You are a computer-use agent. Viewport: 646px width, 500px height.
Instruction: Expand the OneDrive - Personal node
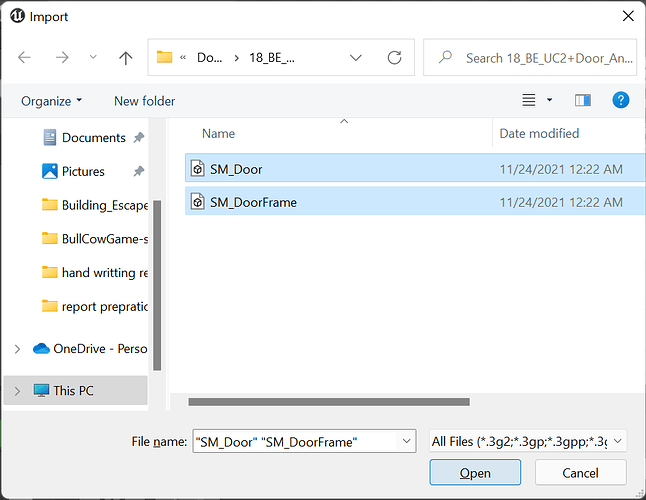point(17,349)
